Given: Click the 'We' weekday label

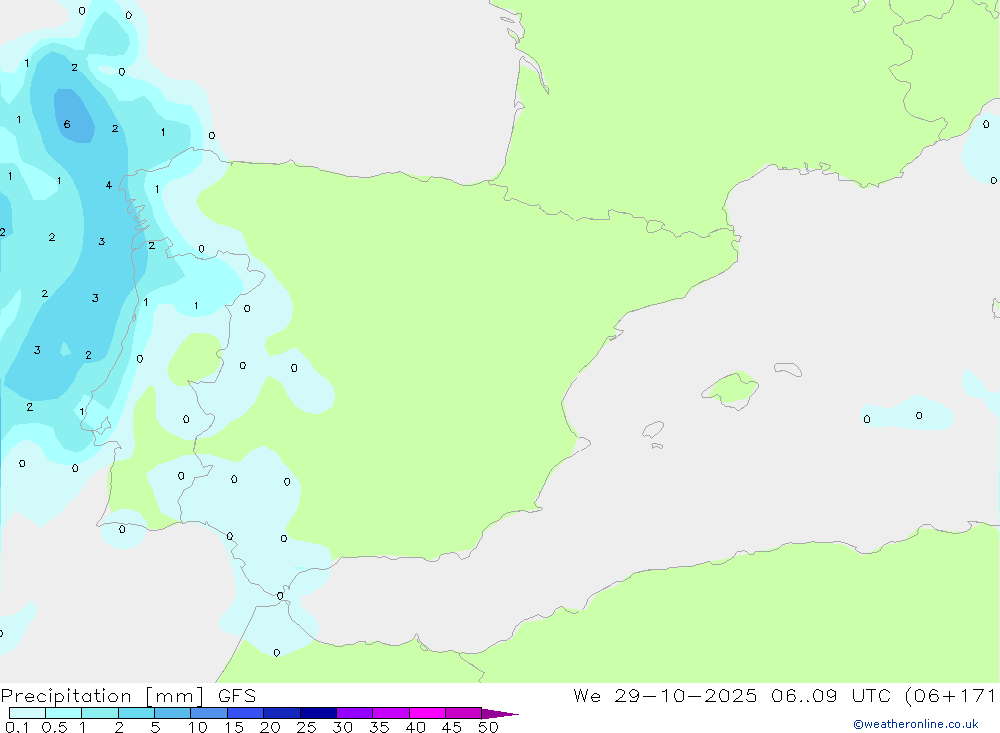Looking at the screenshot, I should (587, 695).
